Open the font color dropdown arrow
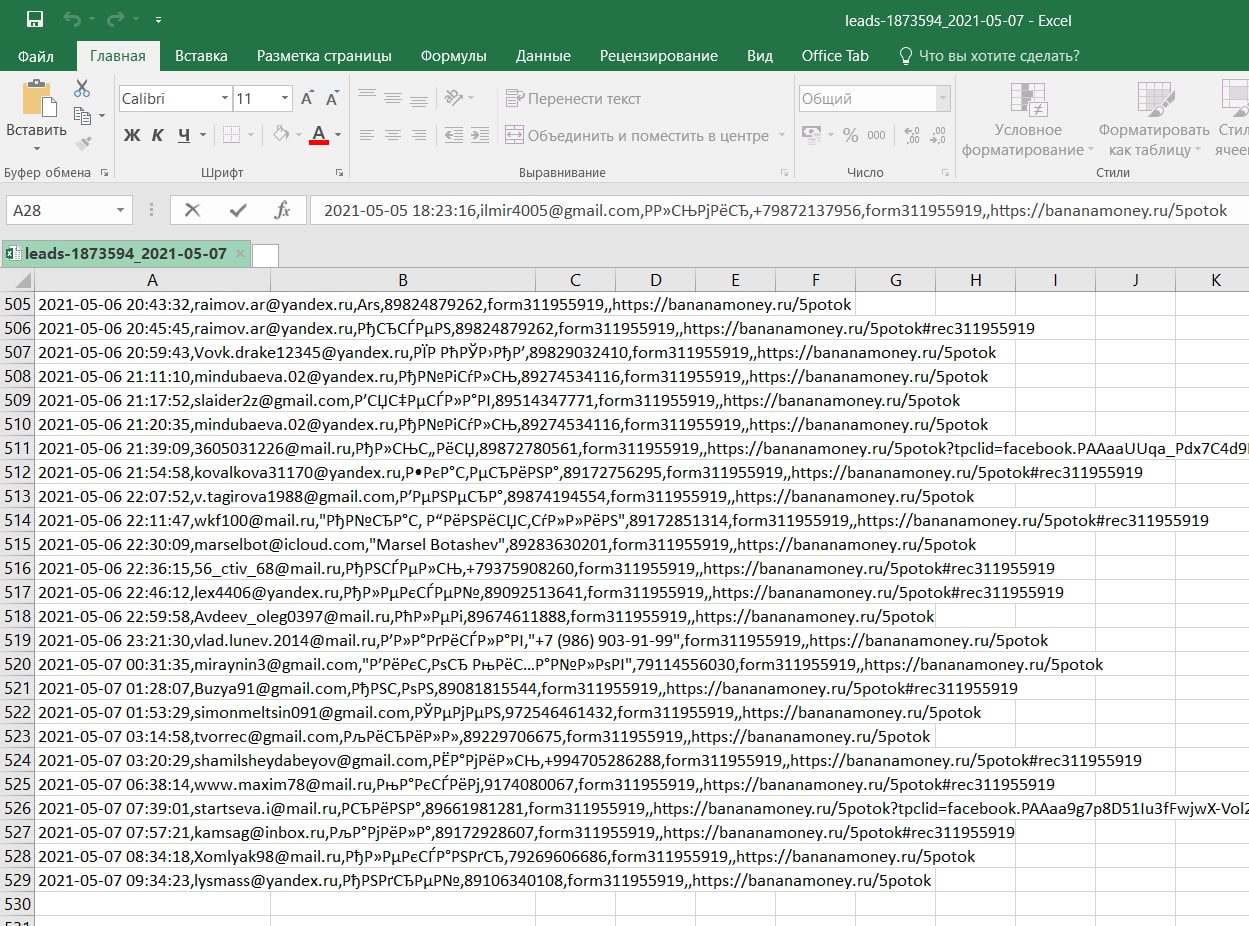Viewport: 1249px width, 926px height. click(x=338, y=135)
